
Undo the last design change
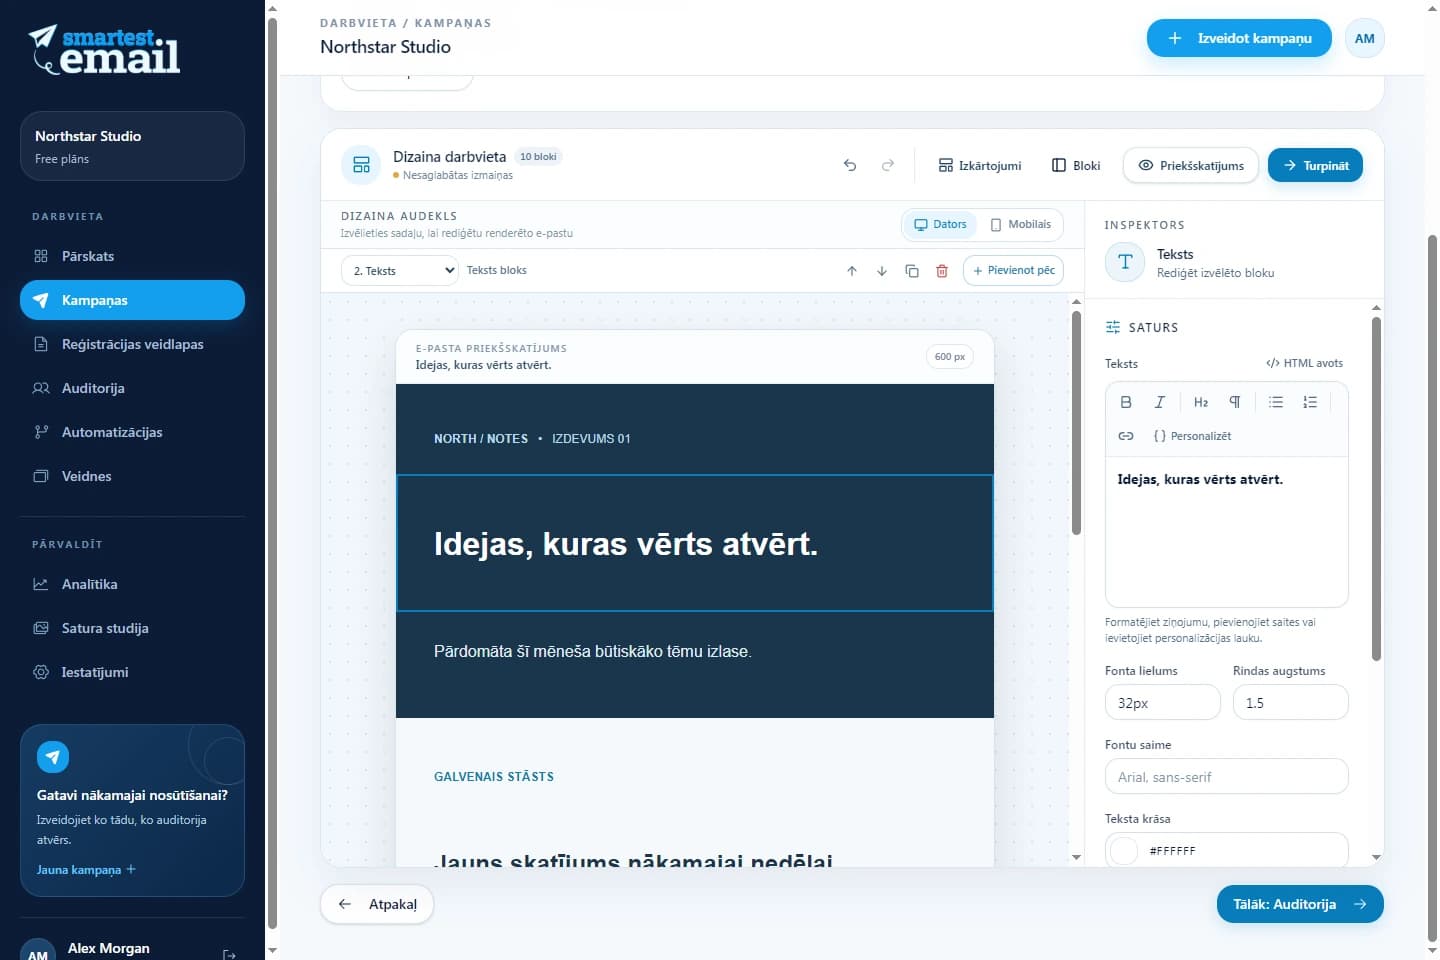point(850,165)
